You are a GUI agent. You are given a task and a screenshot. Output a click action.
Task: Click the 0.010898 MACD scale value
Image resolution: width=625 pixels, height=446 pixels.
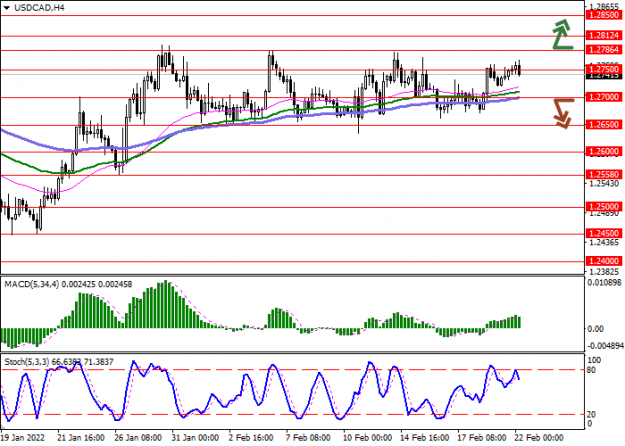[605, 283]
